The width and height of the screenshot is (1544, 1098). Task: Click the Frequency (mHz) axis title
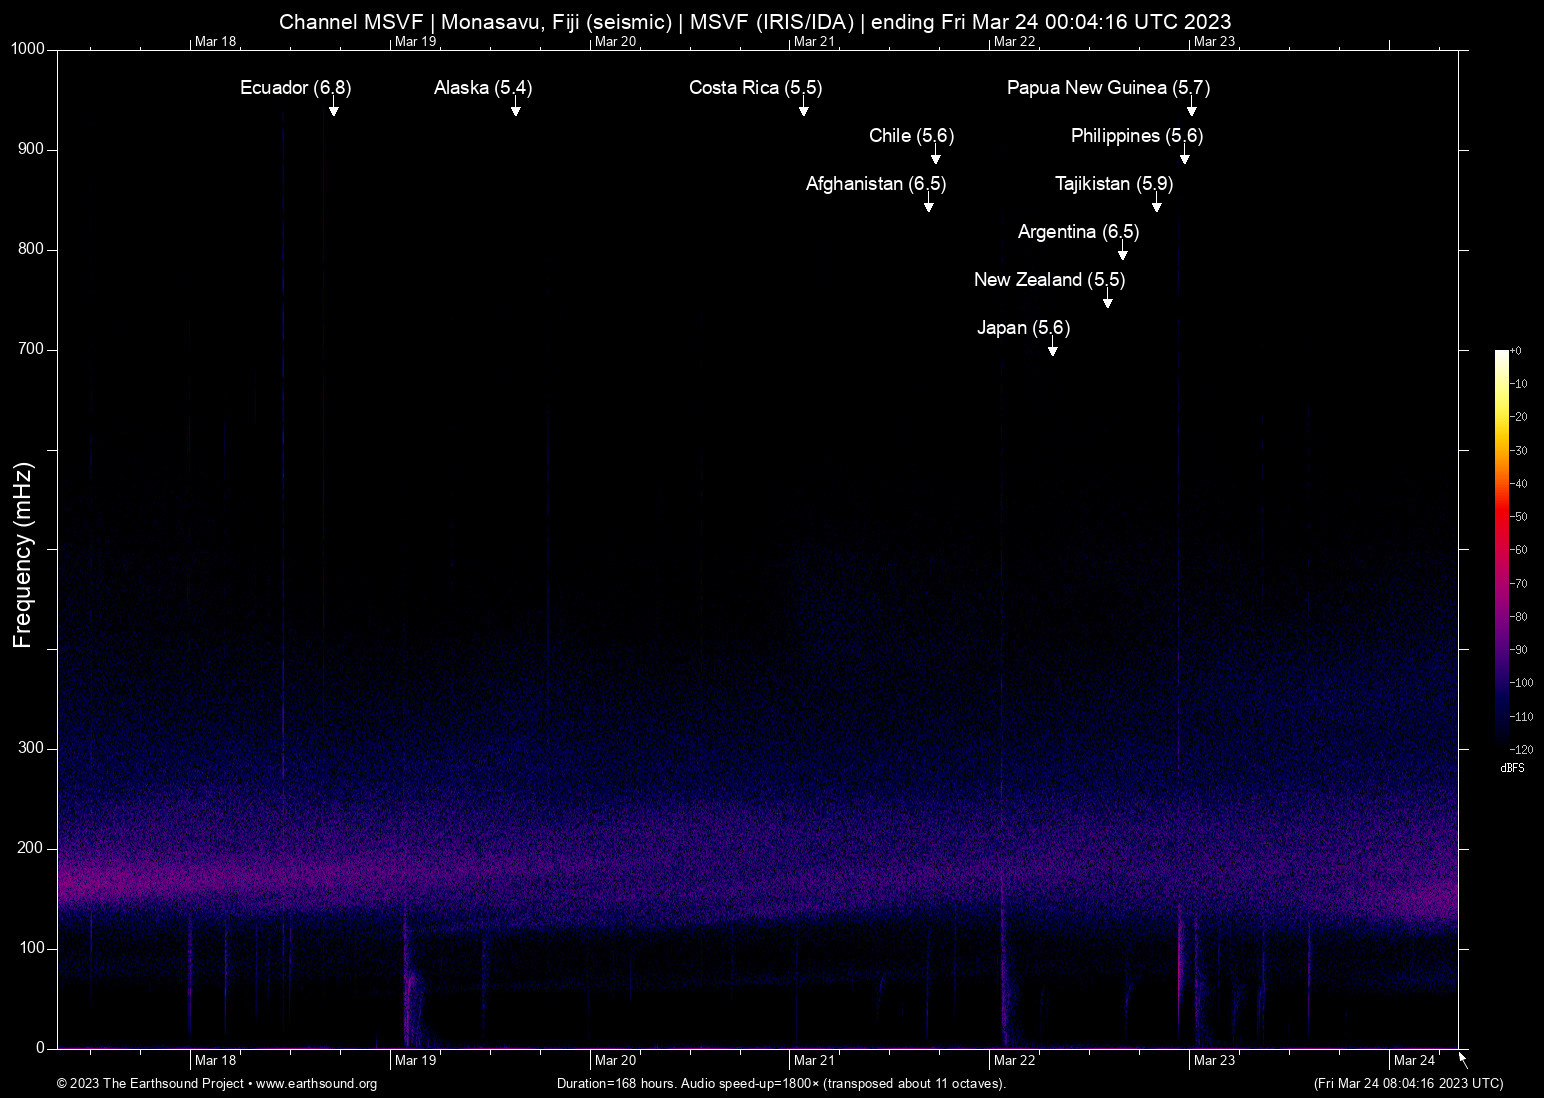pyautogui.click(x=23, y=555)
